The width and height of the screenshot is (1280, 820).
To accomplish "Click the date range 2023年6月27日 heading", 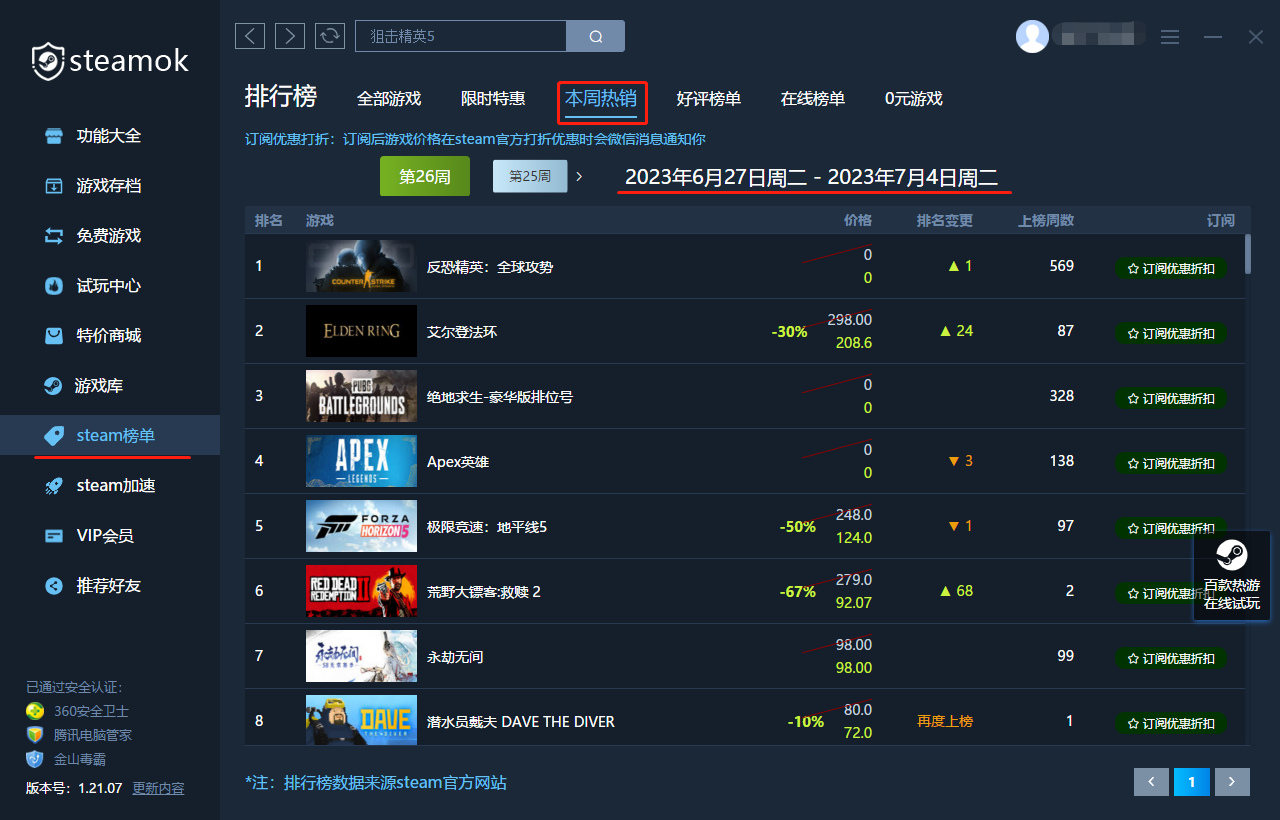I will click(x=812, y=178).
